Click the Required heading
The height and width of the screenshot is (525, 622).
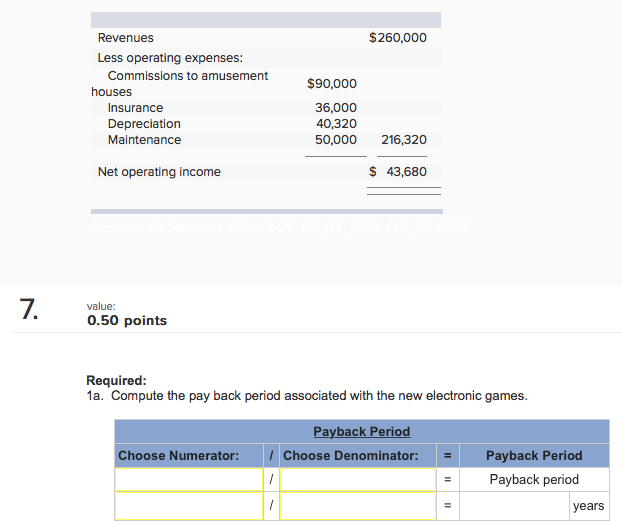pyautogui.click(x=117, y=380)
